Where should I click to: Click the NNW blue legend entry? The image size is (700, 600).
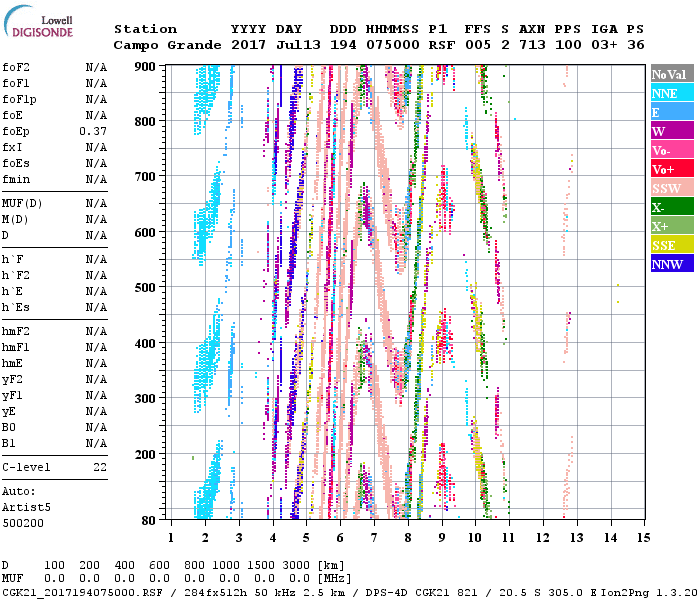pyautogui.click(x=669, y=265)
